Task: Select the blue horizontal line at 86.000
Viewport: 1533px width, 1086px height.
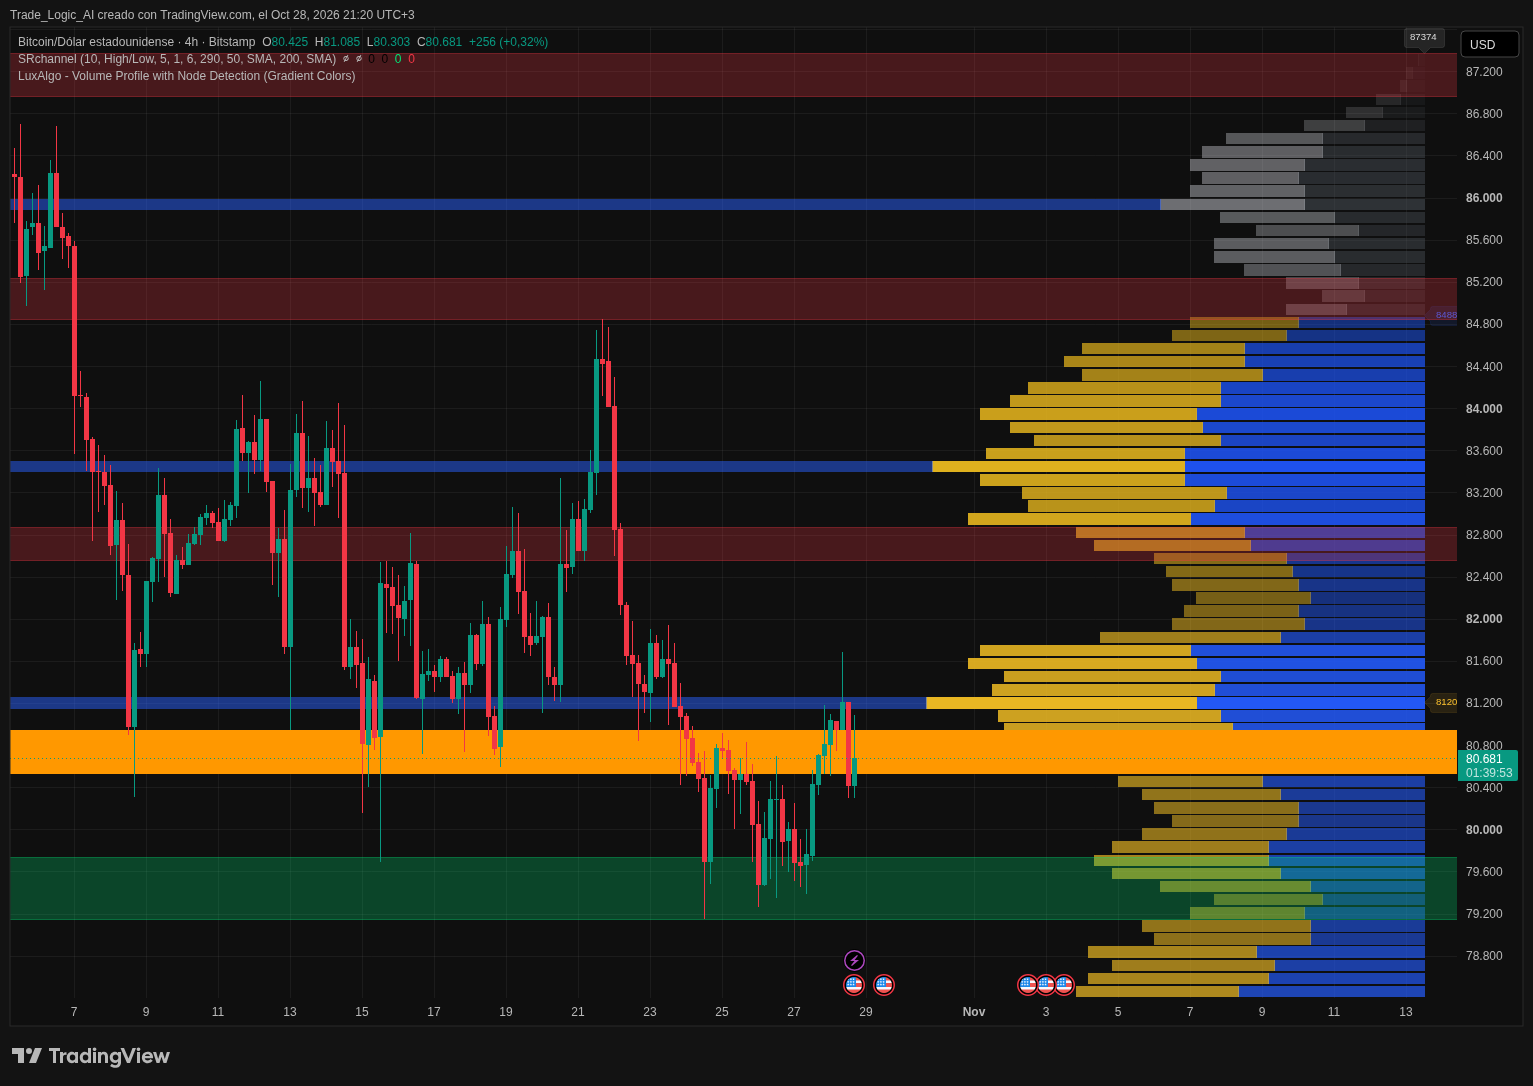Action: (585, 204)
